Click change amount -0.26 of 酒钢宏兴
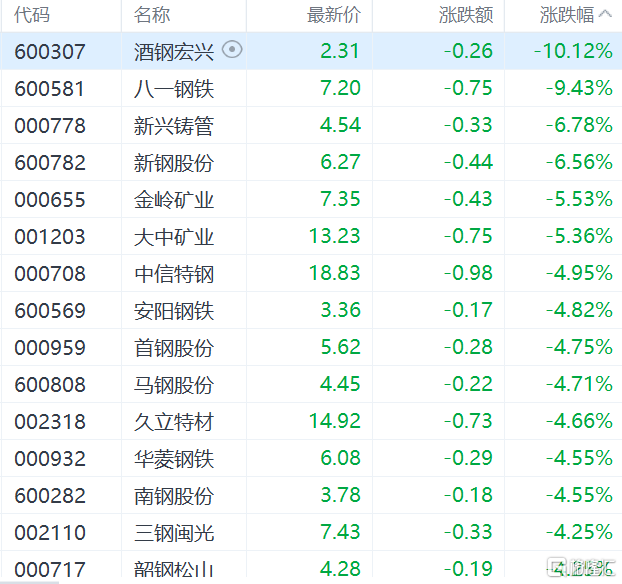Screen dimensions: 622x584 tap(468, 51)
